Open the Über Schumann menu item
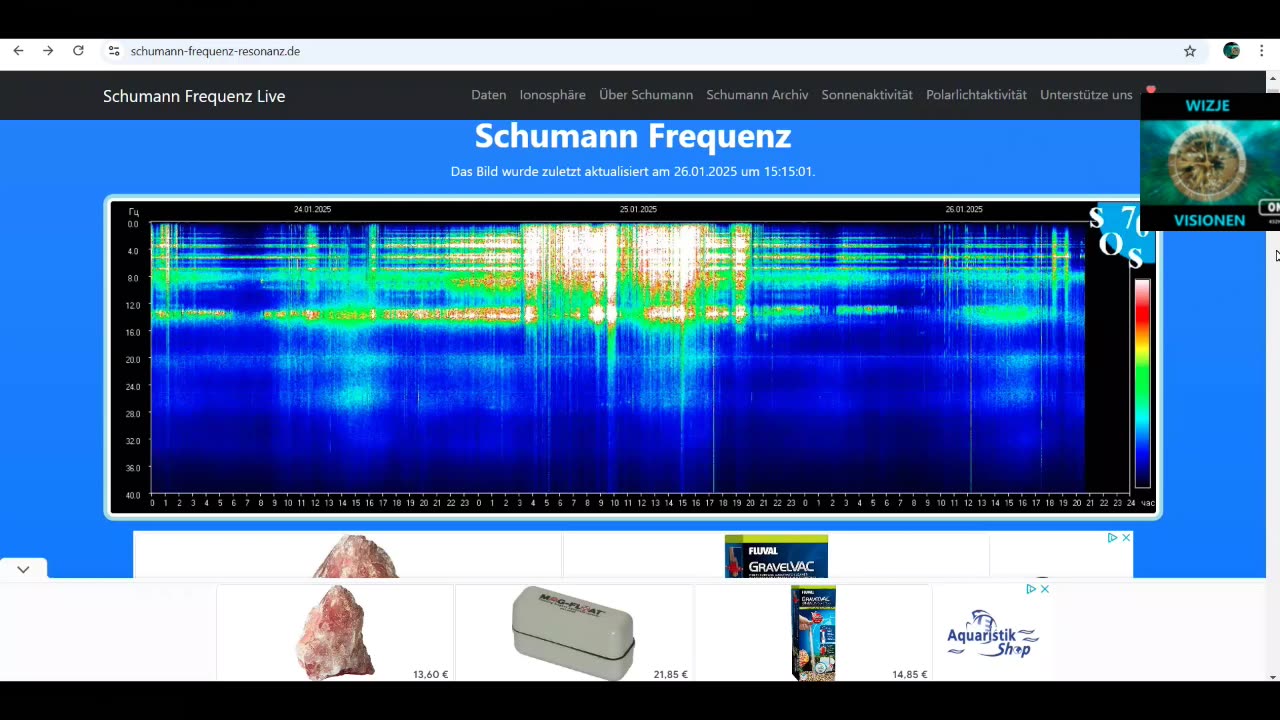Image resolution: width=1280 pixels, height=720 pixels. (x=646, y=95)
